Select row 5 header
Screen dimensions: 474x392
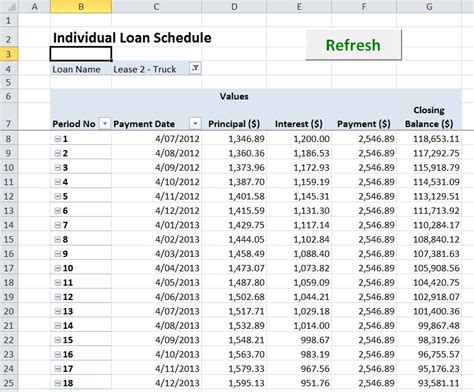(x=9, y=82)
